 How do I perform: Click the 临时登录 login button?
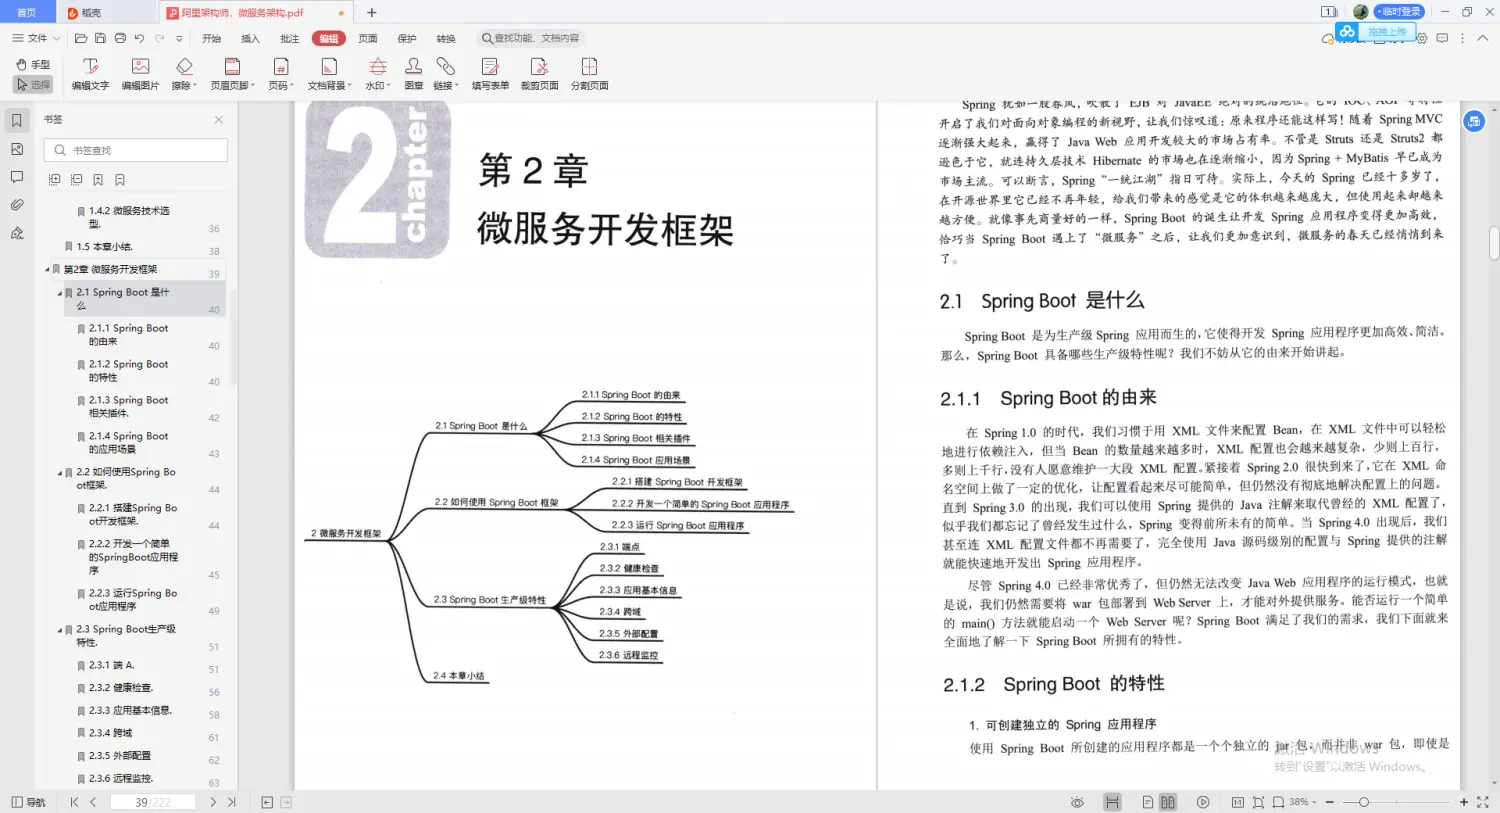pos(1399,12)
